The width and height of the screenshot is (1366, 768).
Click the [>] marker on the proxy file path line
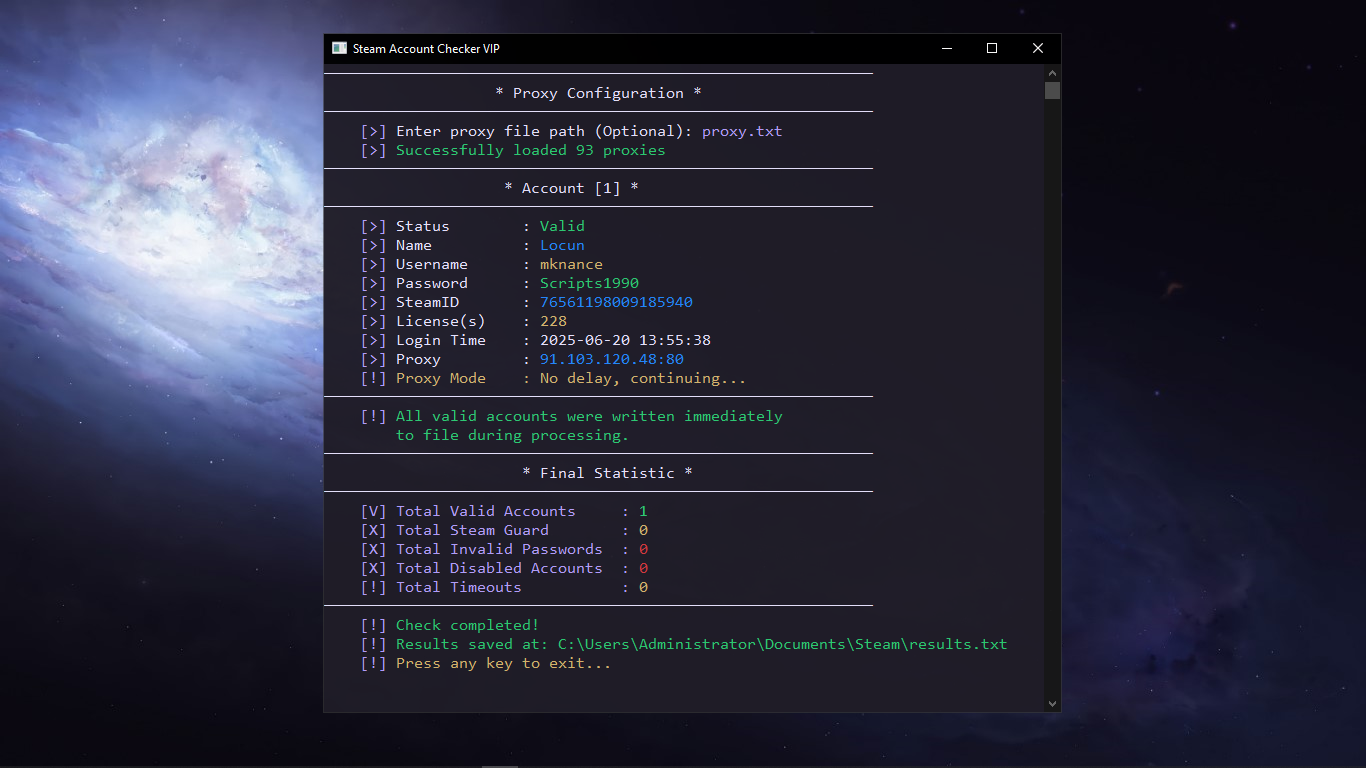(x=372, y=130)
